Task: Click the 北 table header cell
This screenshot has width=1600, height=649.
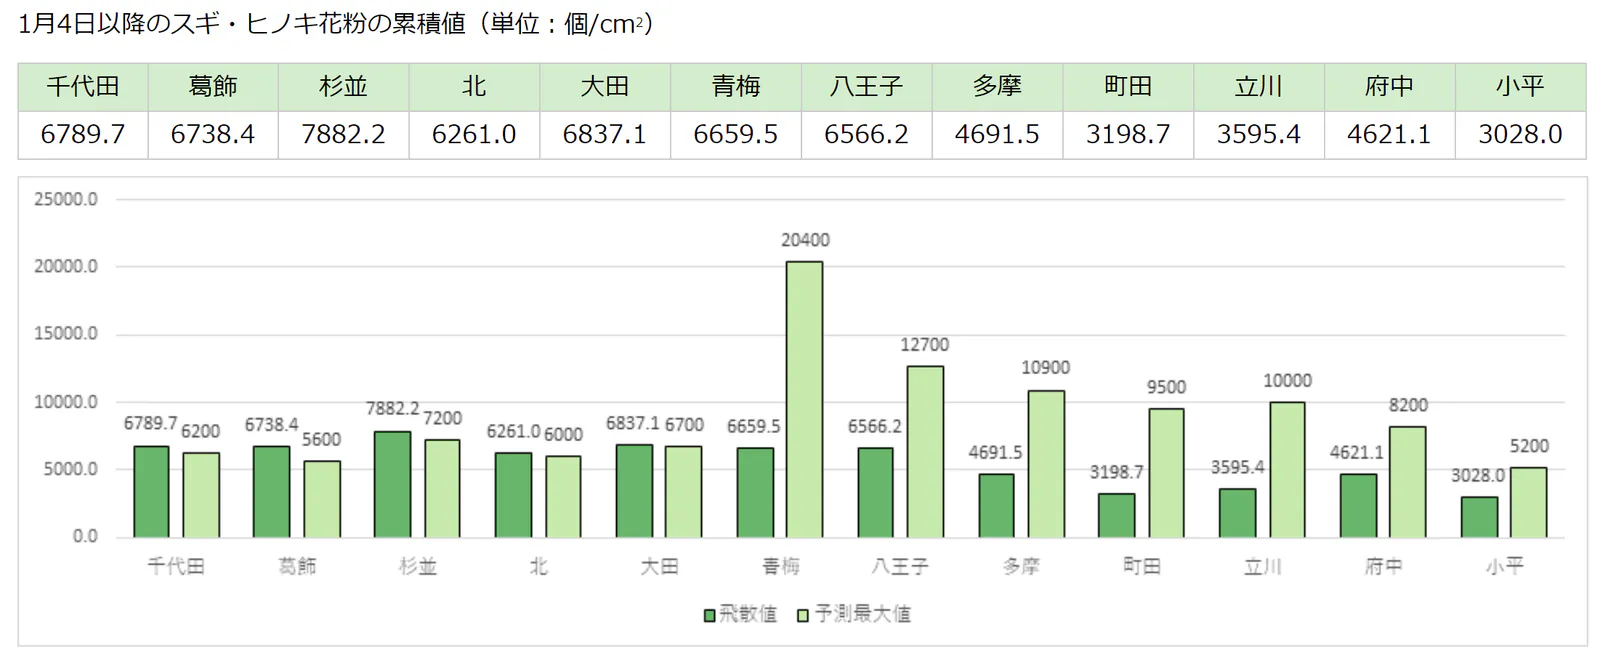Action: [474, 87]
